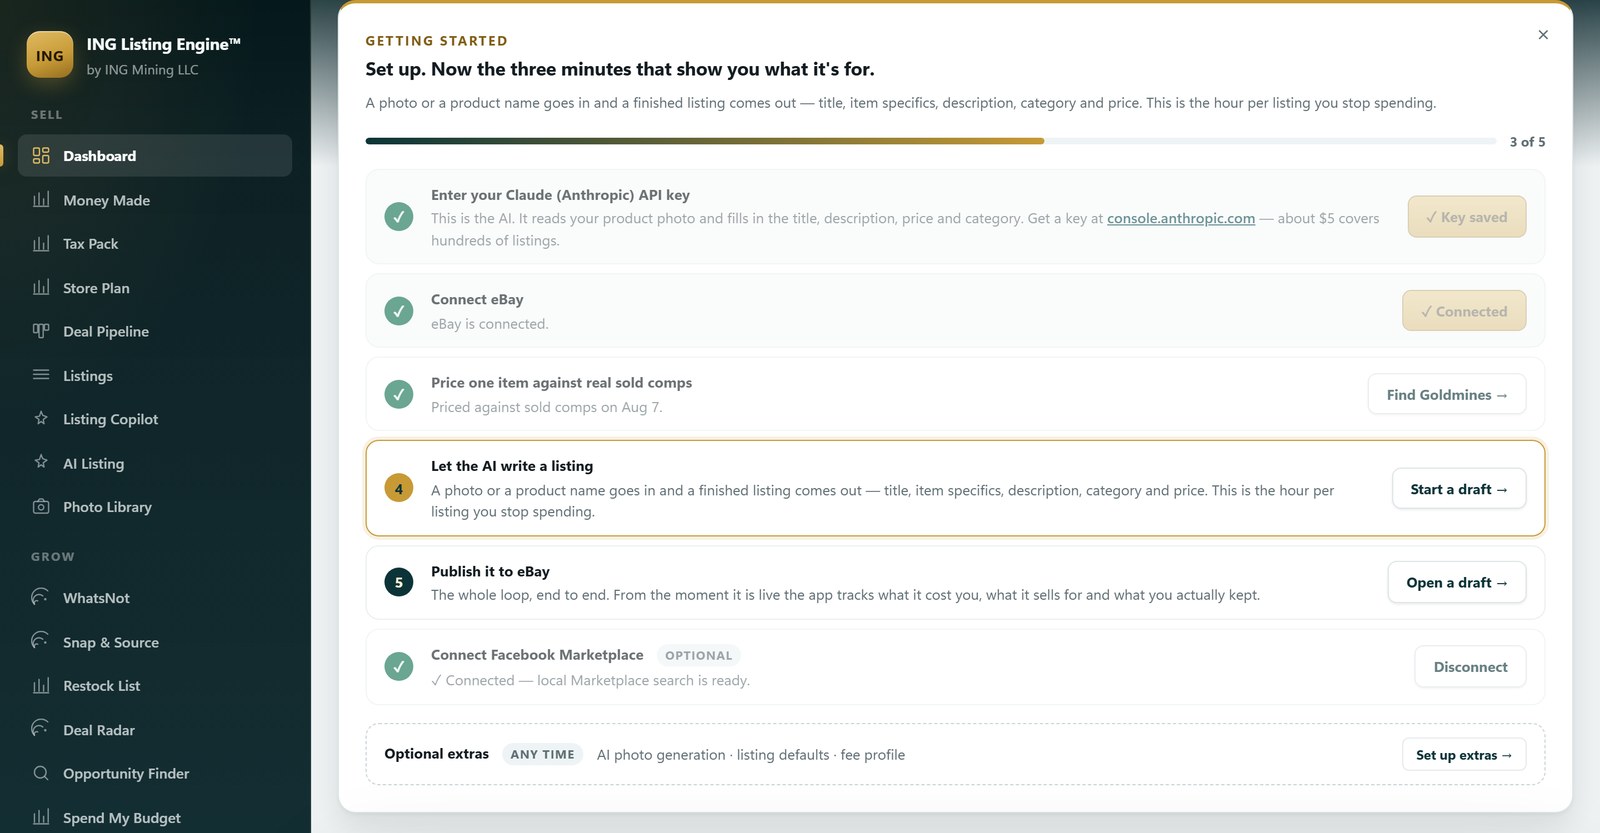Follow the console.anthropic.com link

(1181, 218)
